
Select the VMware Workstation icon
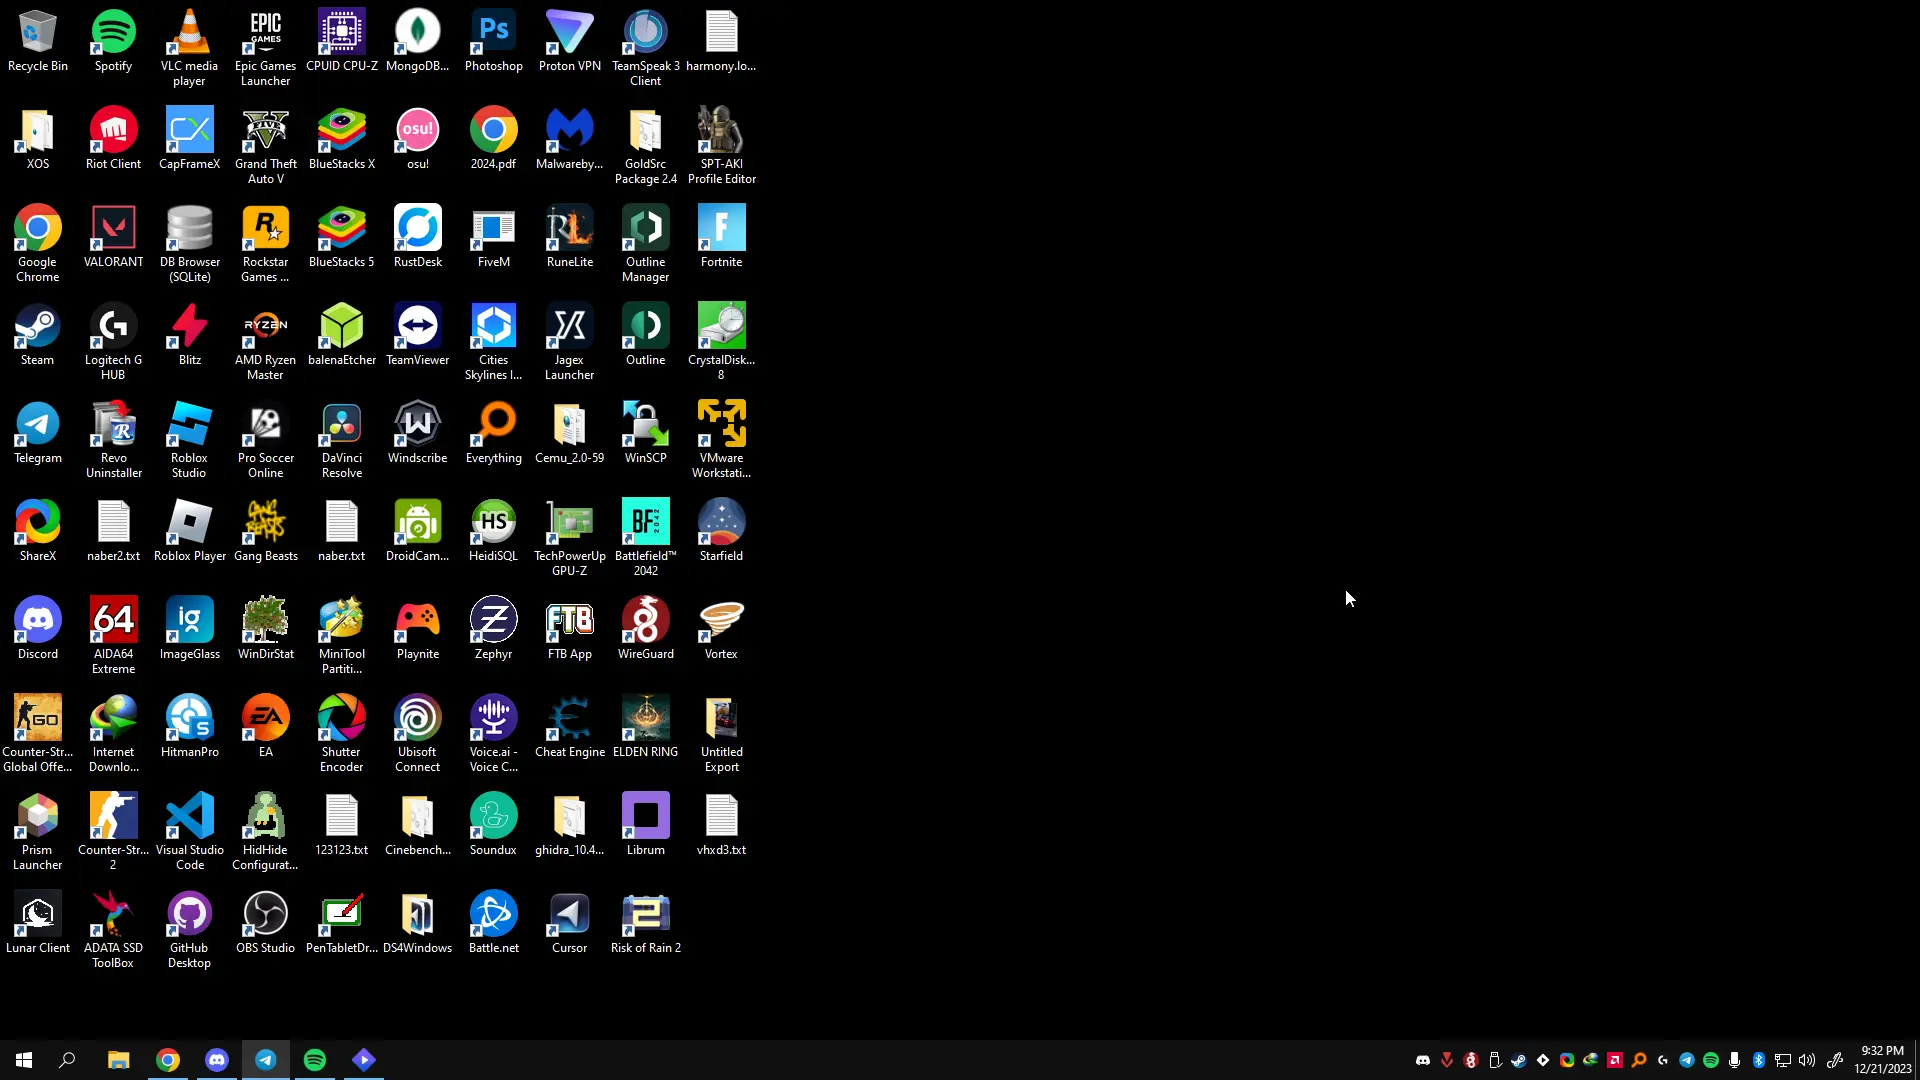[722, 440]
